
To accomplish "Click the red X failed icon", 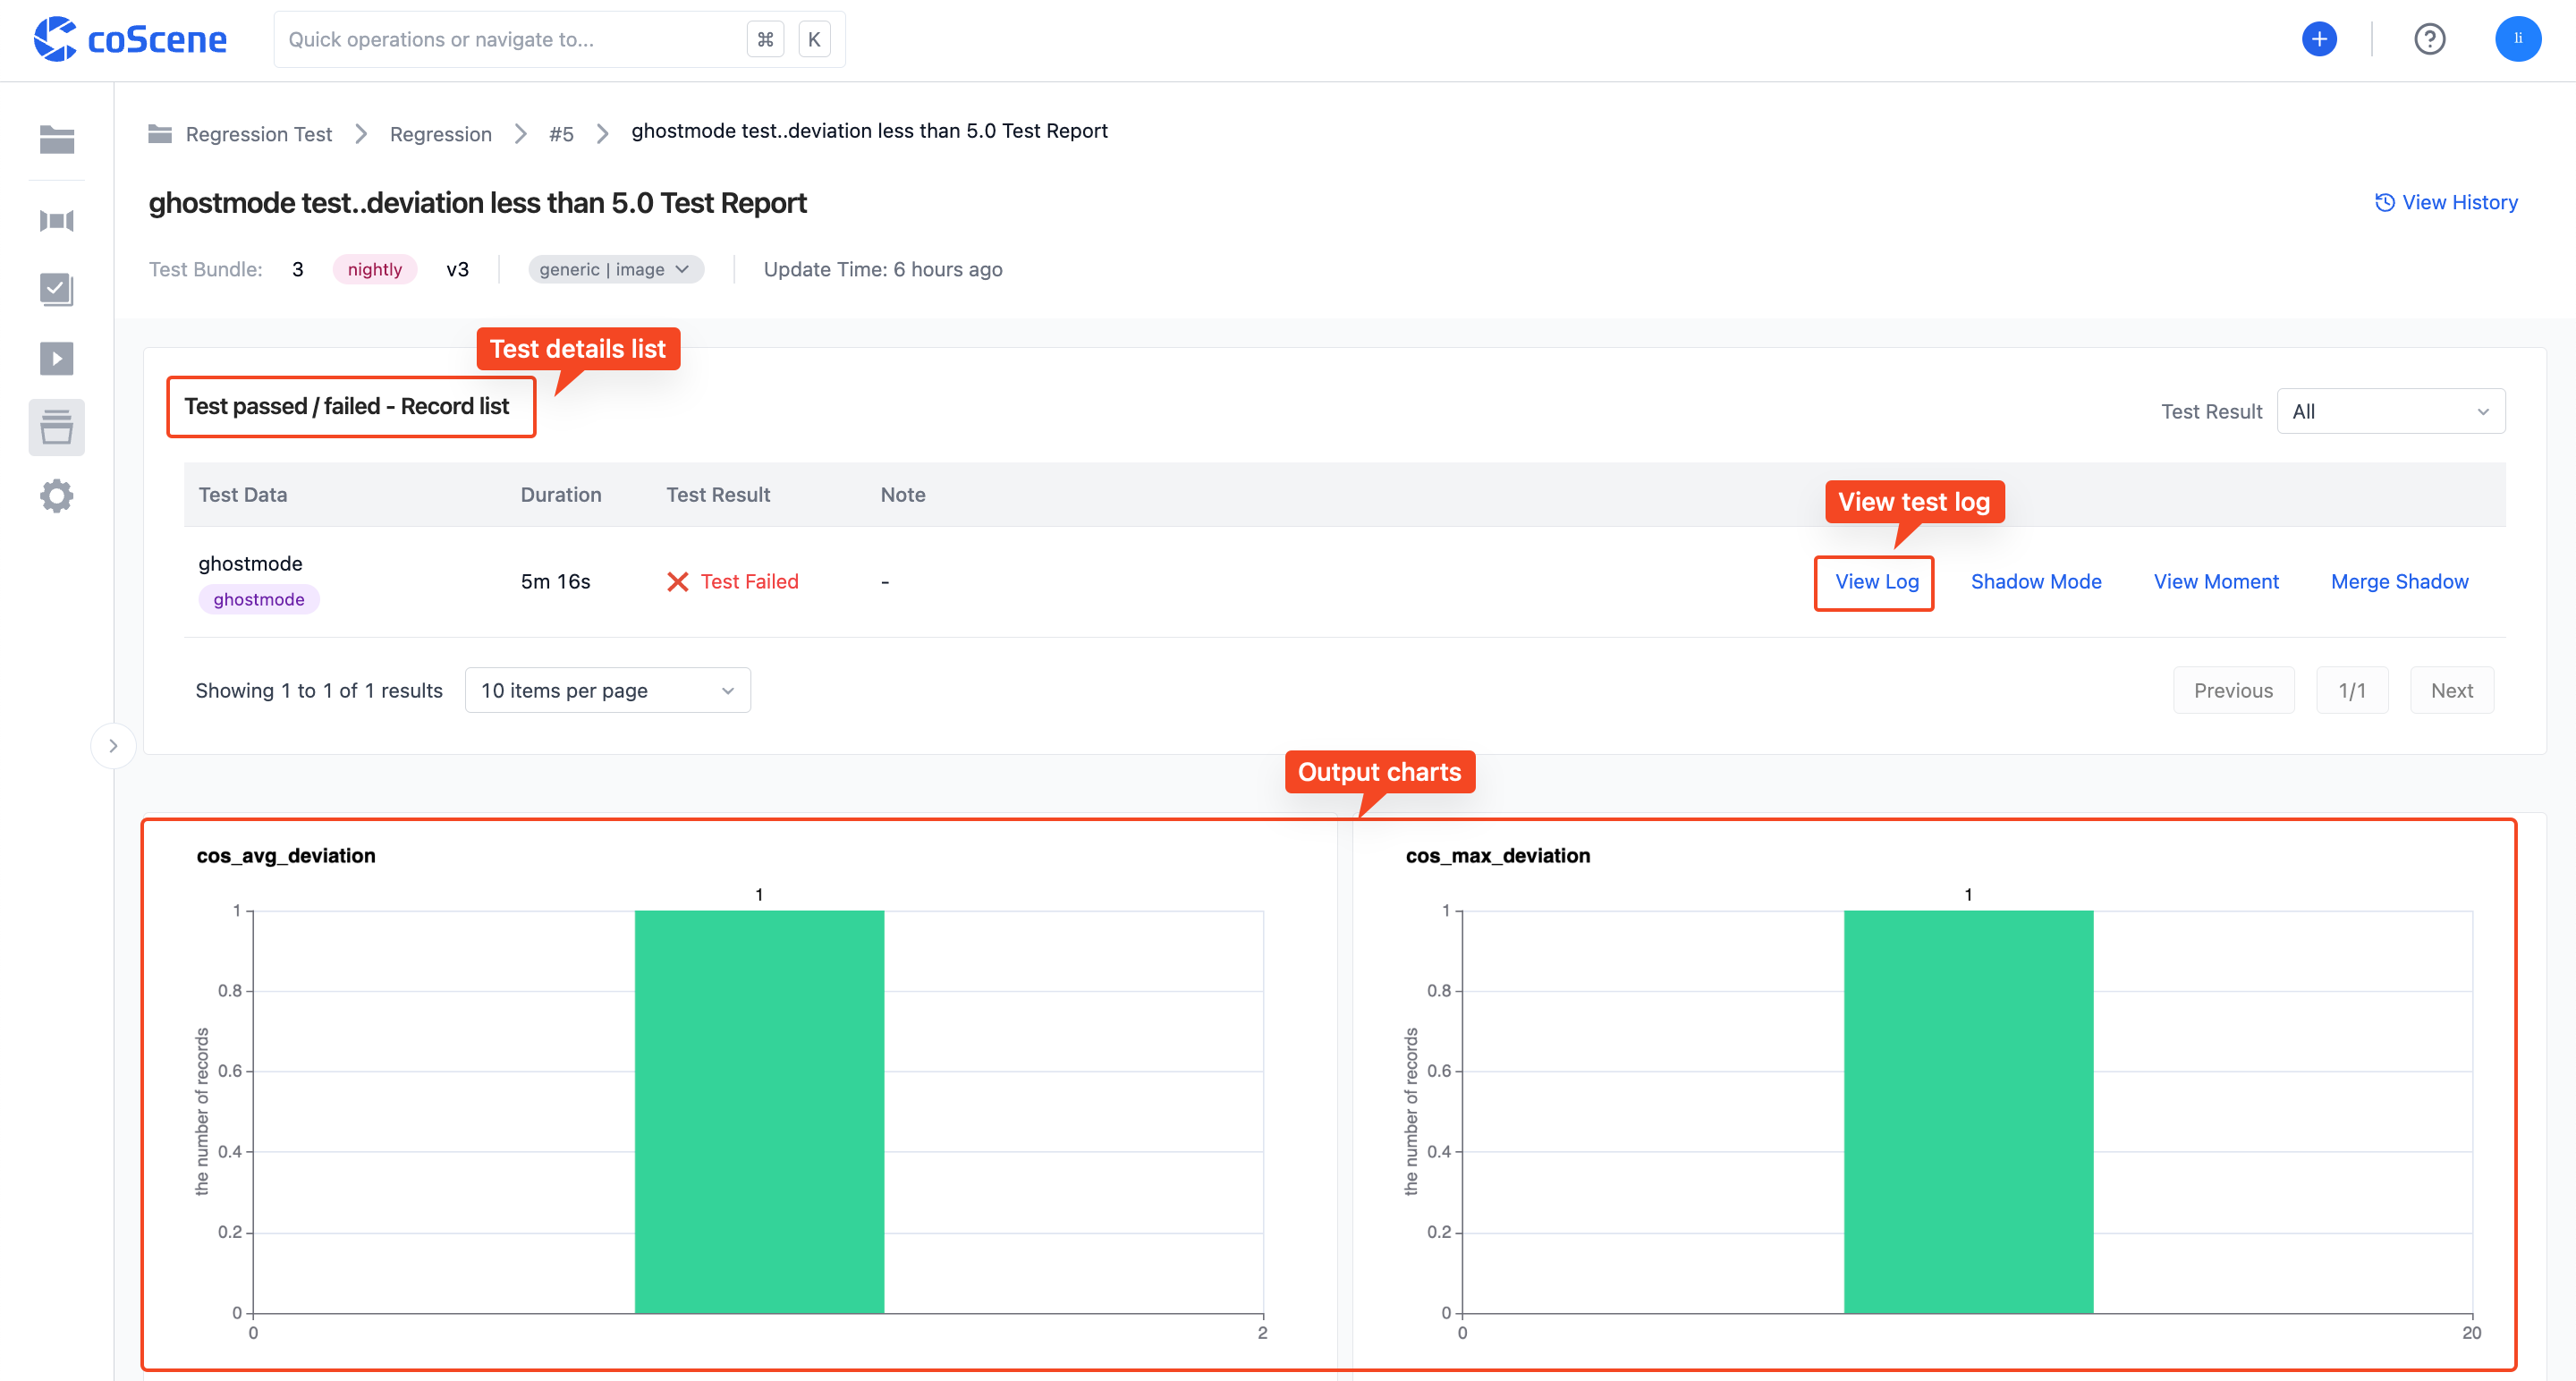I will (677, 581).
